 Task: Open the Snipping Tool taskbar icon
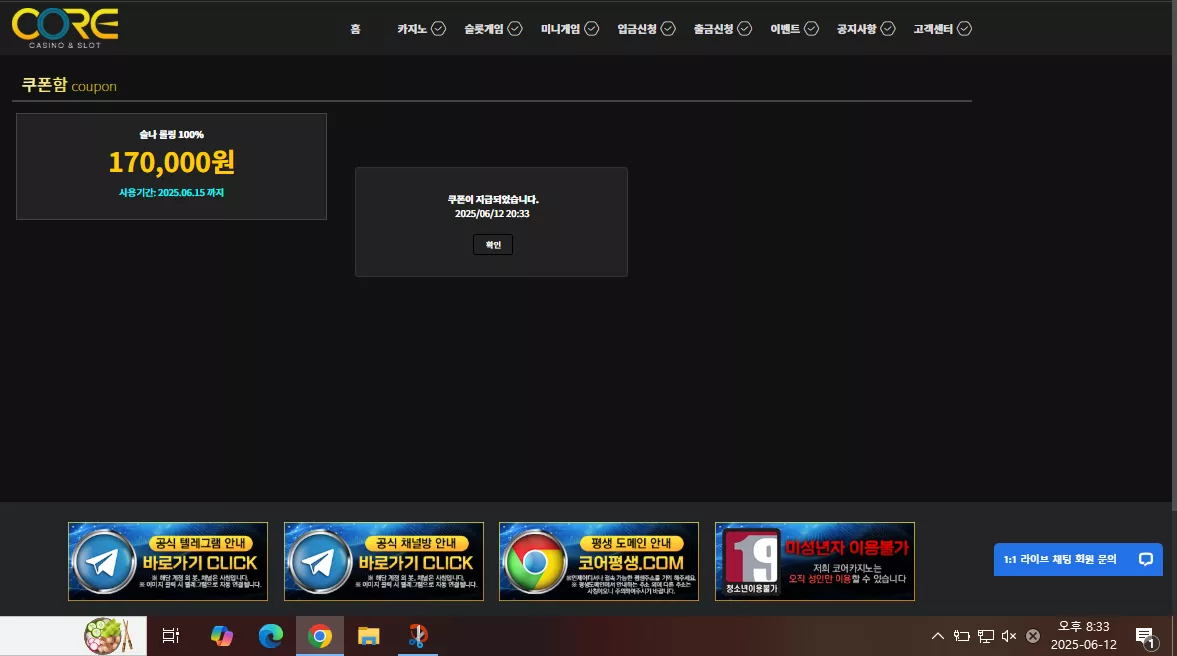pos(418,636)
